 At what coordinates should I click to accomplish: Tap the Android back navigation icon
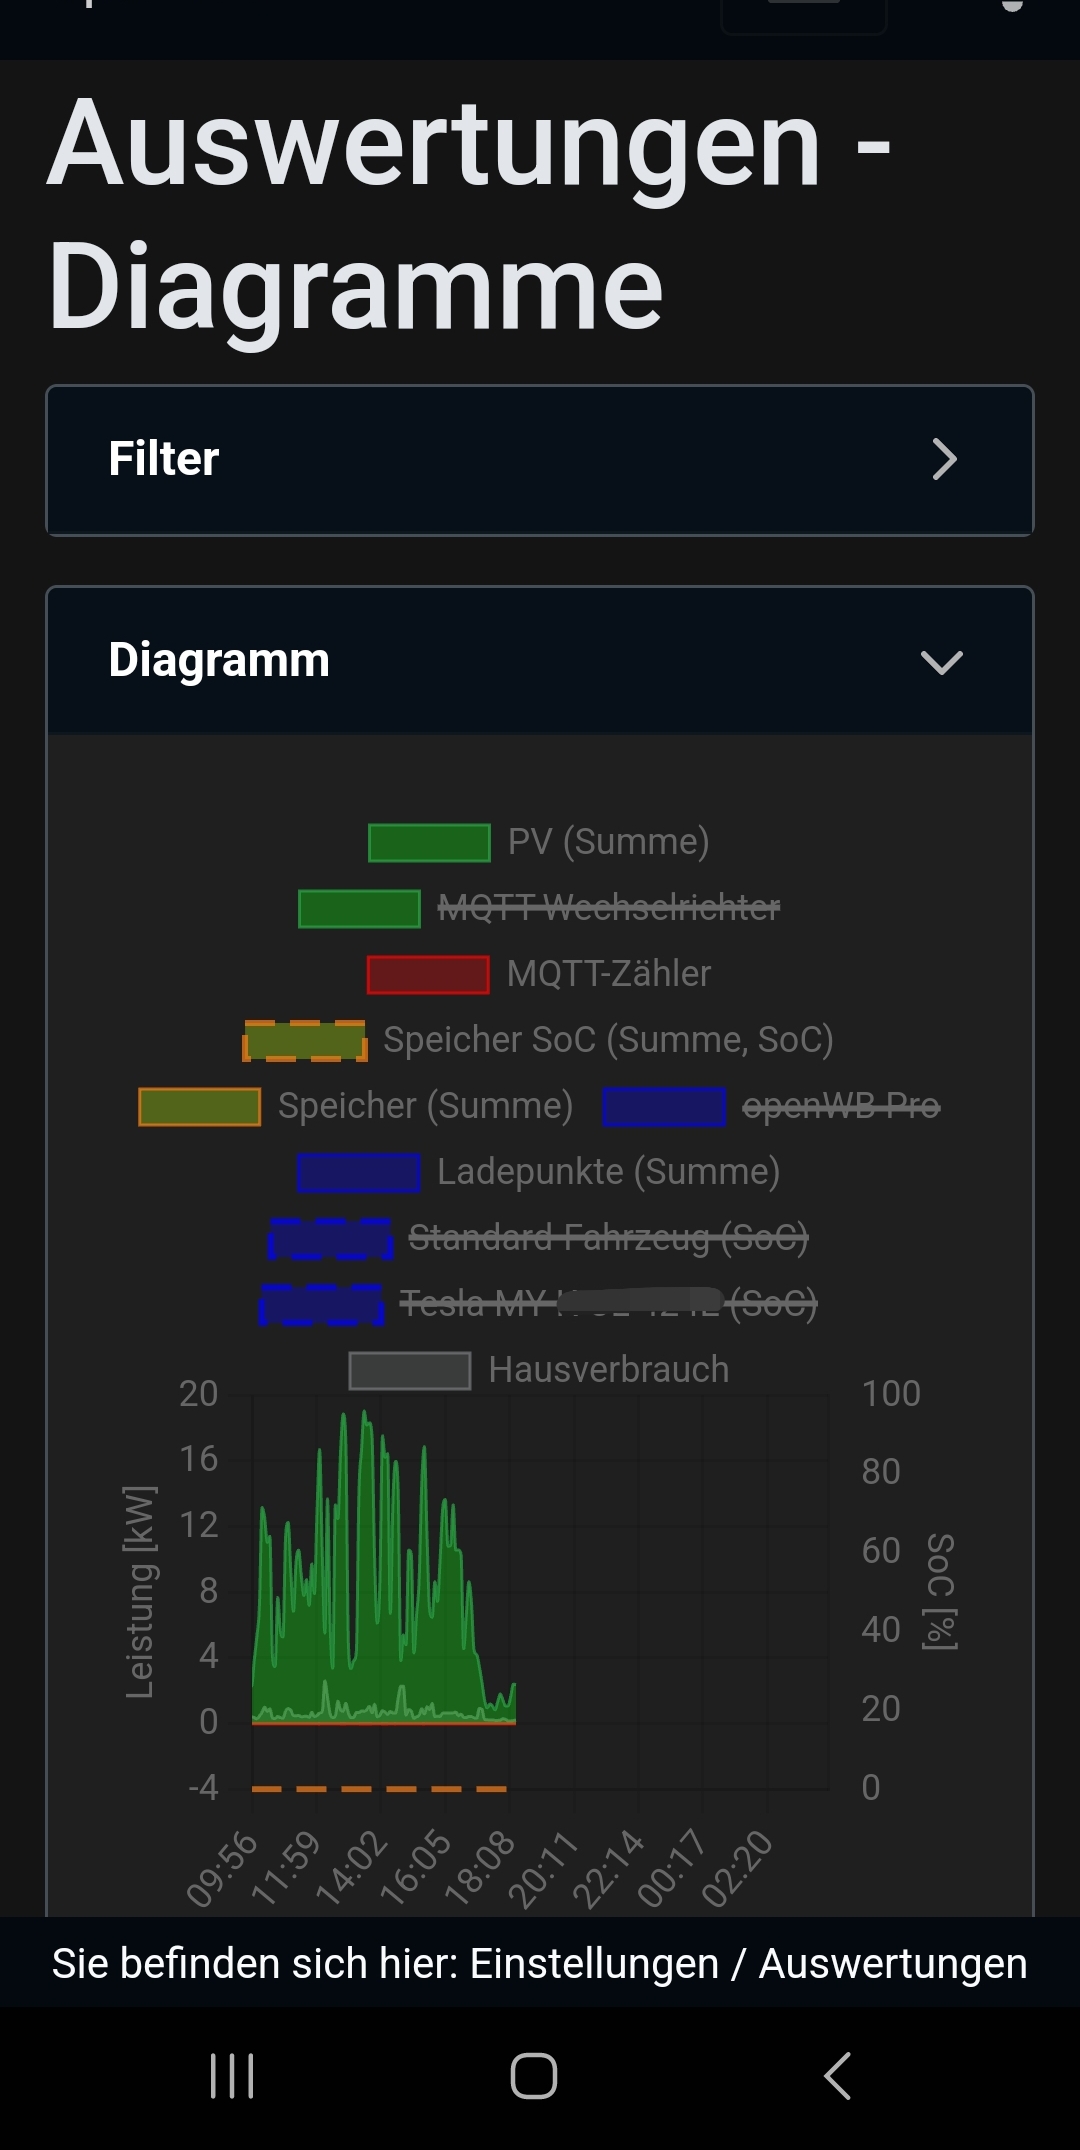(838, 2076)
